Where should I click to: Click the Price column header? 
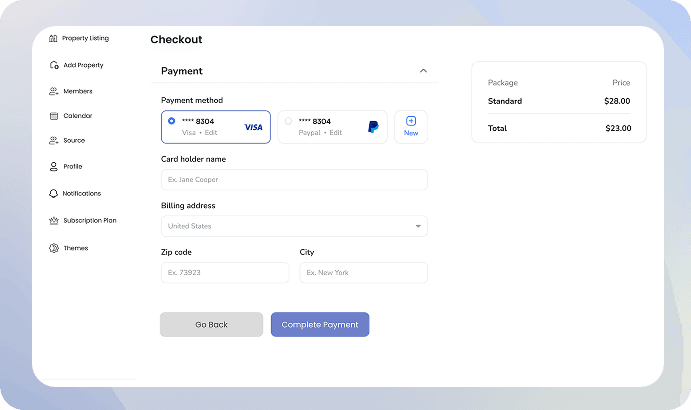pyautogui.click(x=621, y=83)
